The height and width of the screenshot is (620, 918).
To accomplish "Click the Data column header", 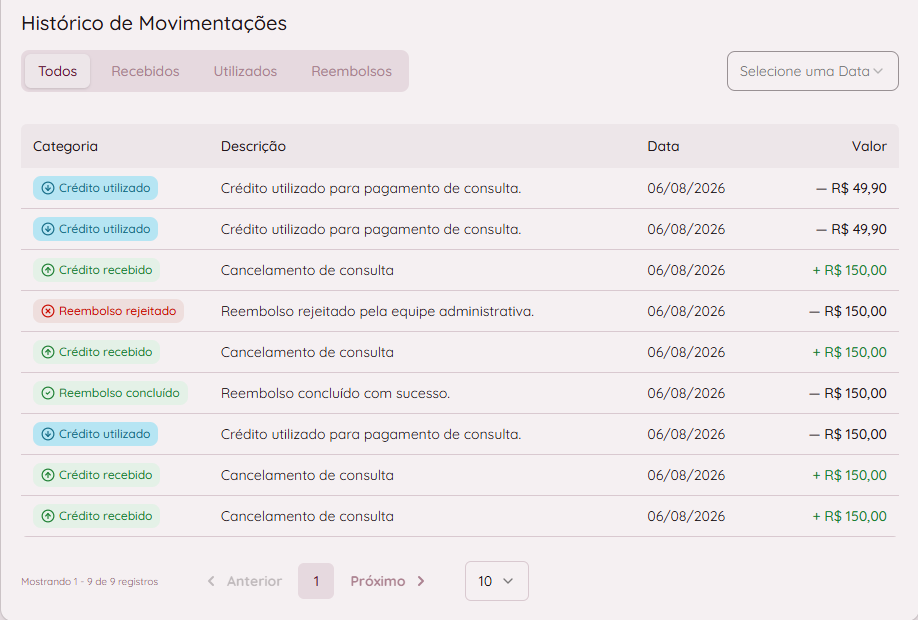I will [x=663, y=146].
